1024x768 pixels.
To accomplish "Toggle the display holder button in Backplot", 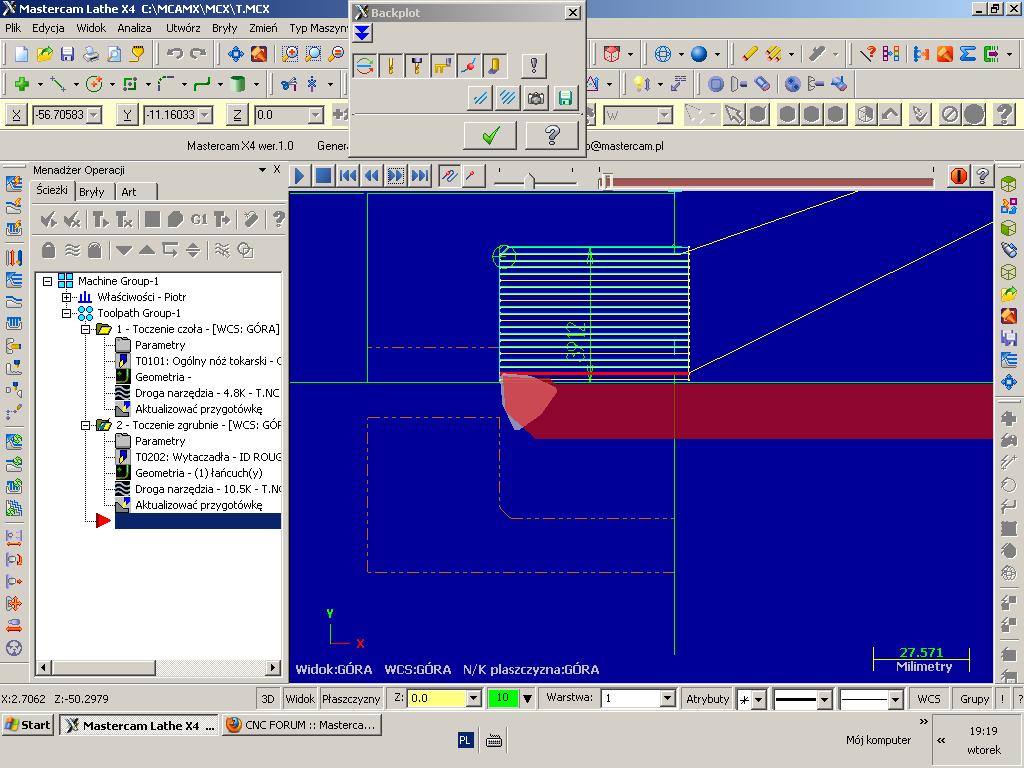I will tap(417, 65).
